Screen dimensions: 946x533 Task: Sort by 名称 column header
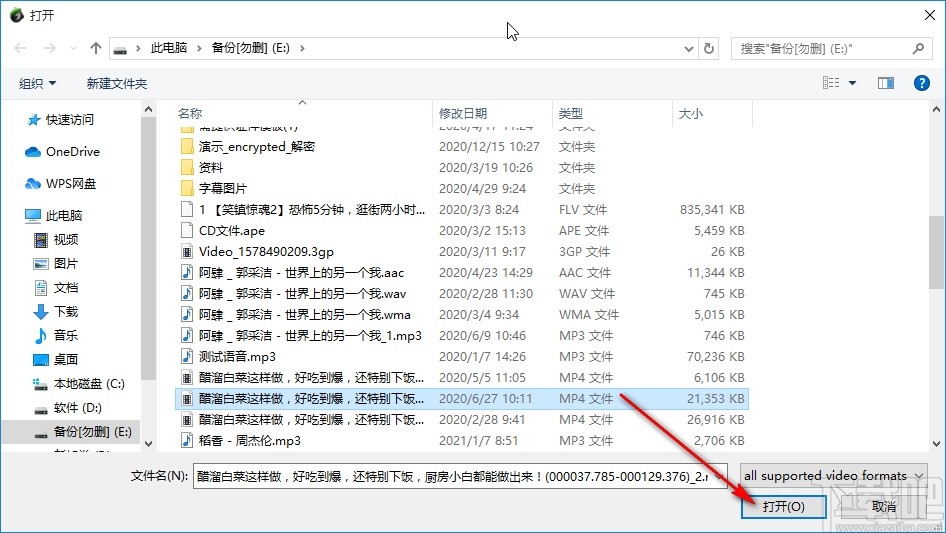pos(190,113)
